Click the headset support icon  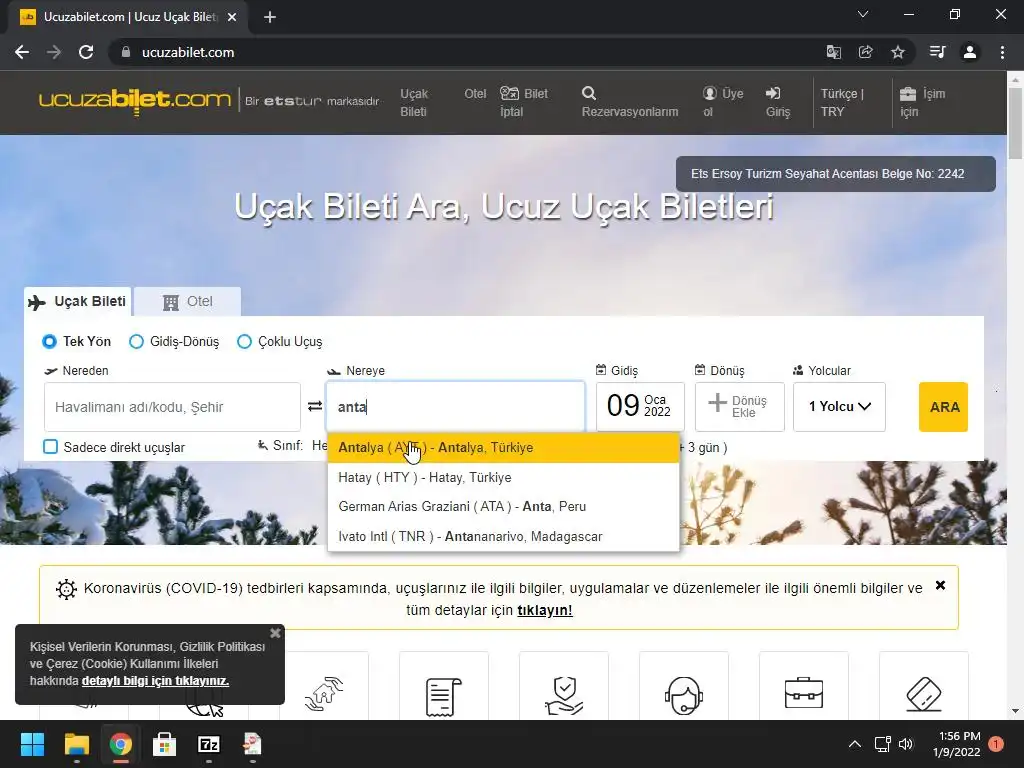pos(684,696)
